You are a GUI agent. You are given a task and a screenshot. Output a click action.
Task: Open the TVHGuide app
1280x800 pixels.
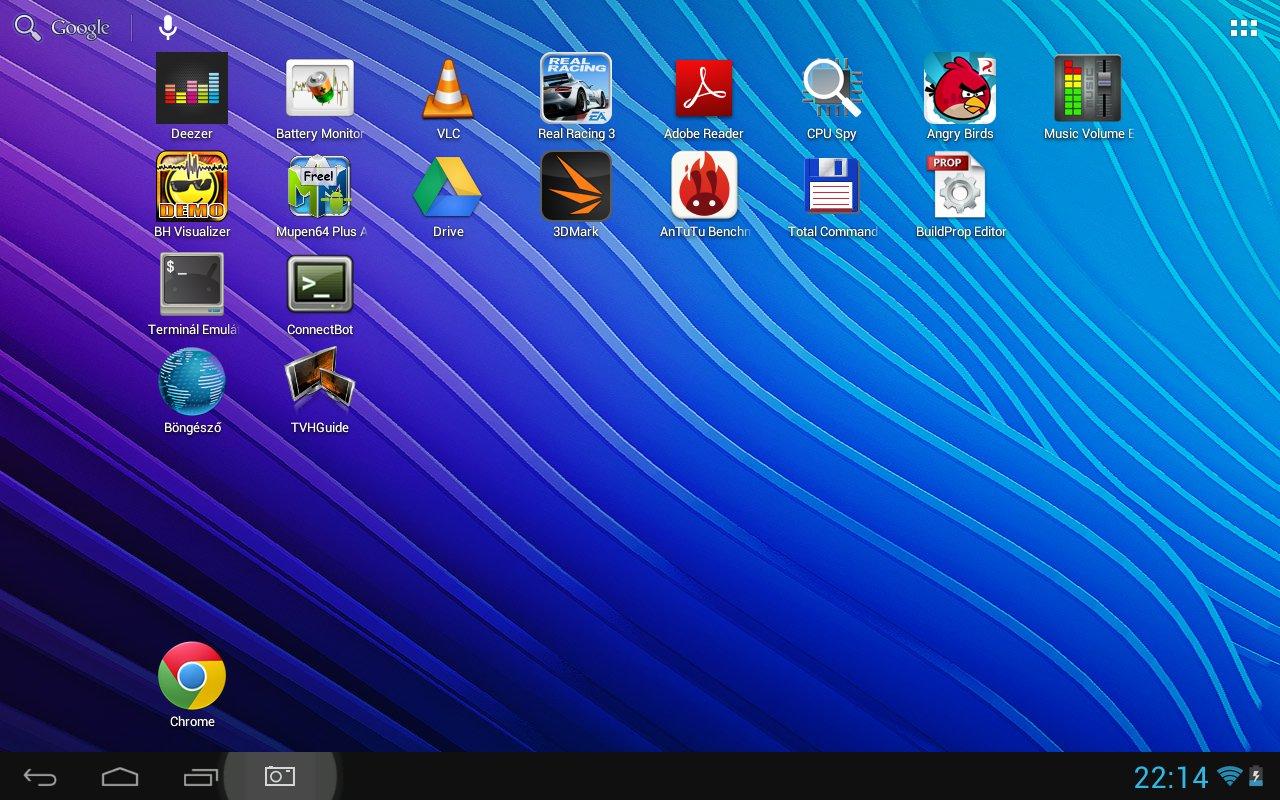320,390
